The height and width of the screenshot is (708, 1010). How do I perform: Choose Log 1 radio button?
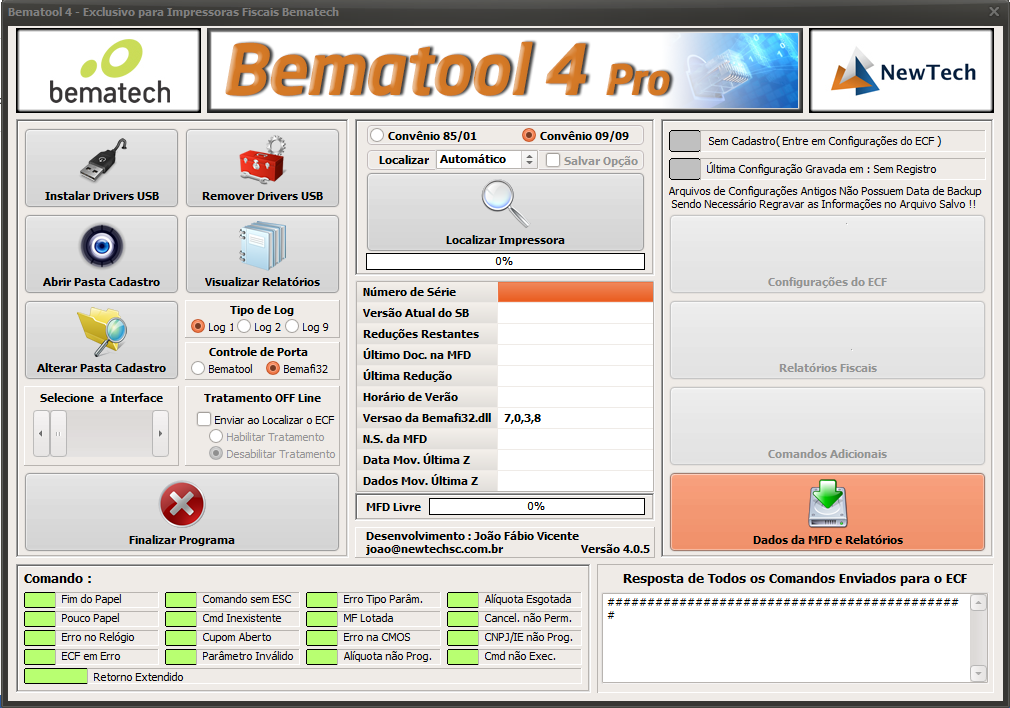(x=198, y=327)
